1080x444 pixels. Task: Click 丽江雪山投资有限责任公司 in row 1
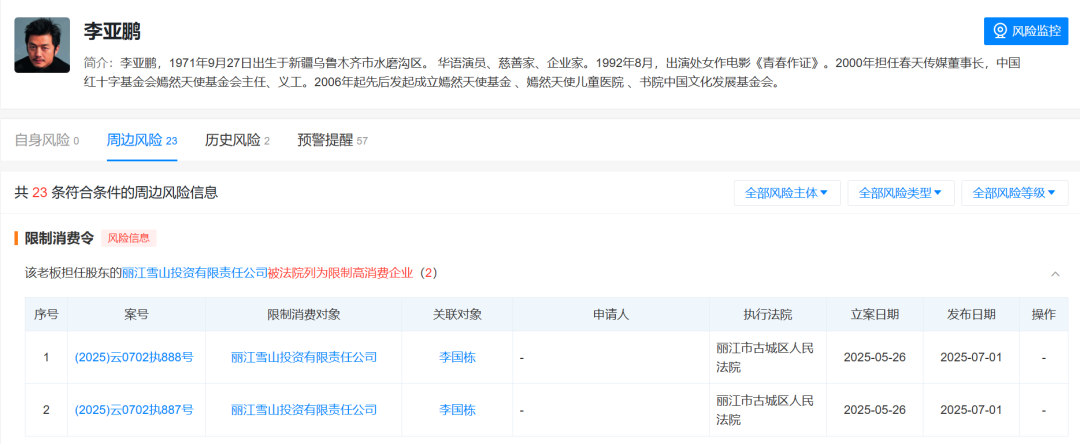click(x=304, y=357)
